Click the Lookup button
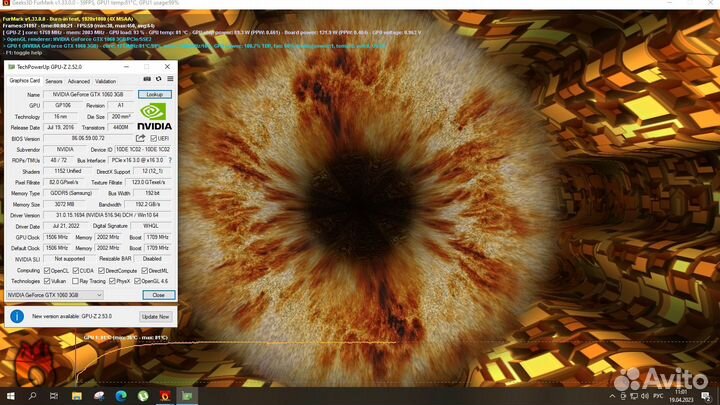720x405 pixels. [155, 94]
